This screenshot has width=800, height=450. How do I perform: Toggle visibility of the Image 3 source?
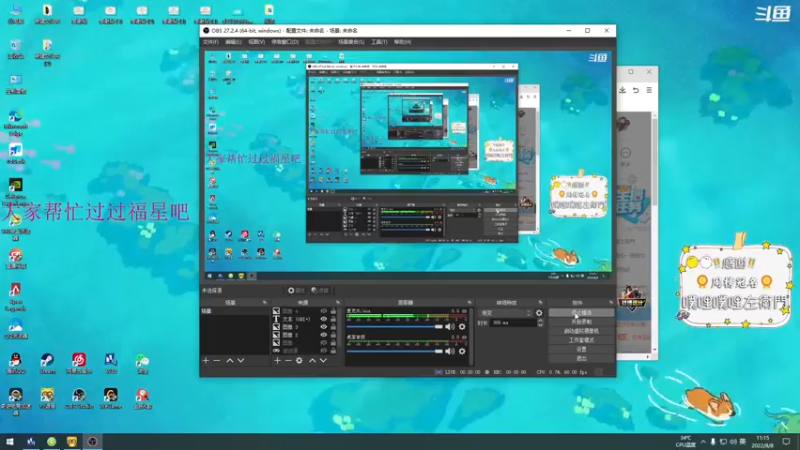(323, 327)
